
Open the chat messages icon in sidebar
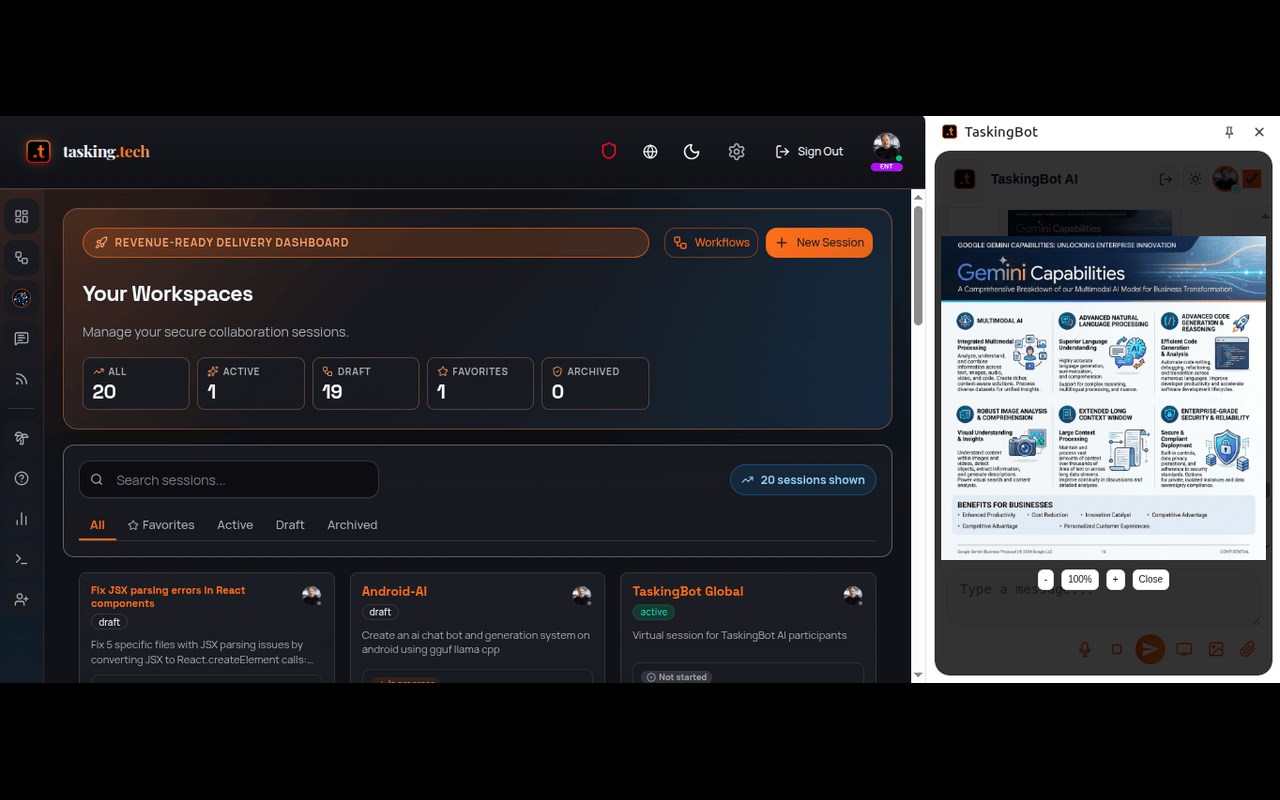coord(22,339)
